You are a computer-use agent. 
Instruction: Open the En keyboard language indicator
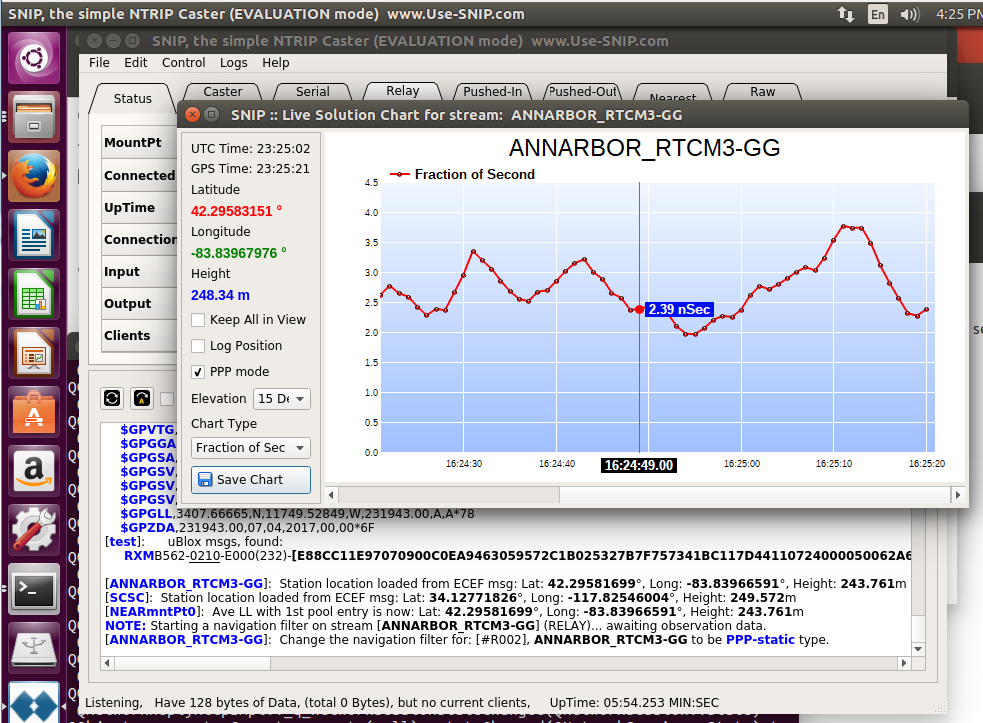pyautogui.click(x=878, y=14)
